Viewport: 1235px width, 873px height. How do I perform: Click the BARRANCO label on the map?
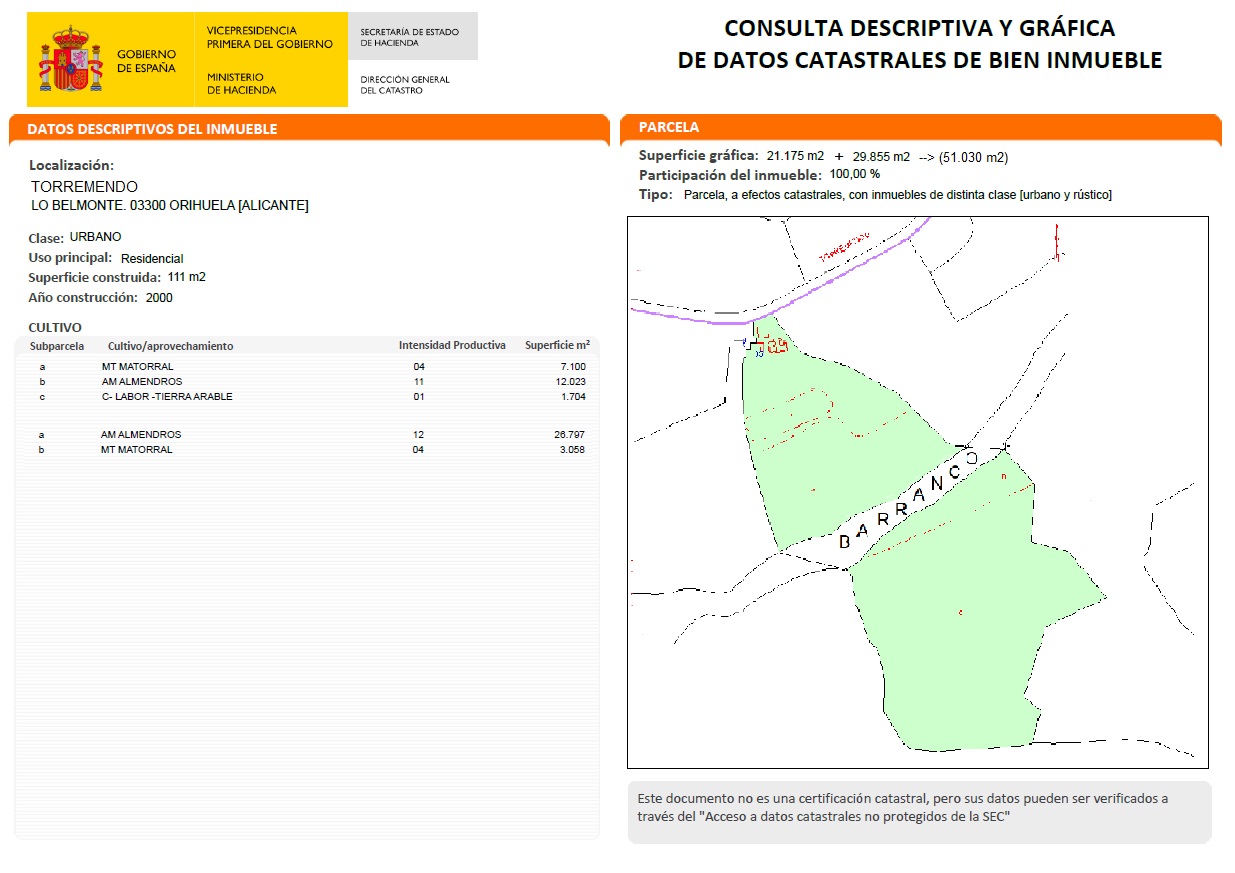[x=906, y=505]
